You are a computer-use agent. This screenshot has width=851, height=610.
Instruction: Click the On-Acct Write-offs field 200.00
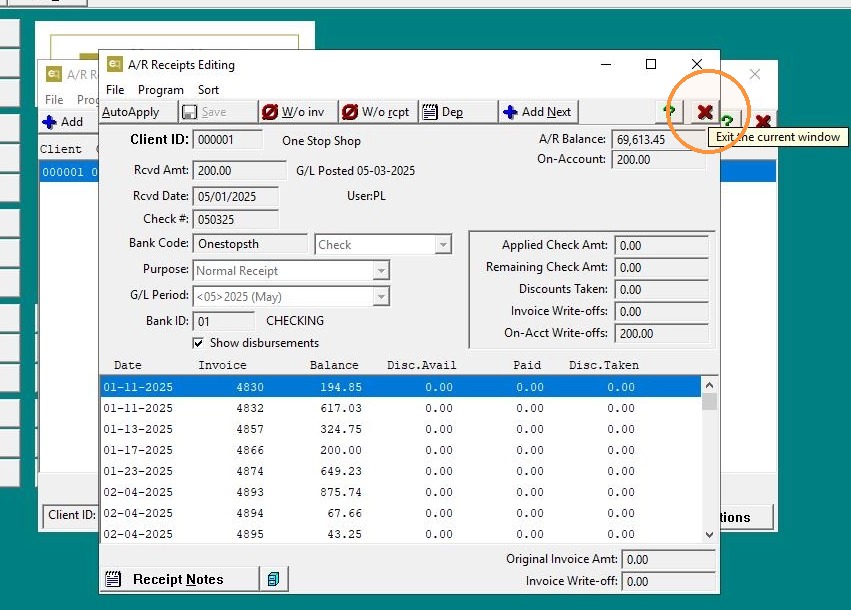click(x=662, y=333)
